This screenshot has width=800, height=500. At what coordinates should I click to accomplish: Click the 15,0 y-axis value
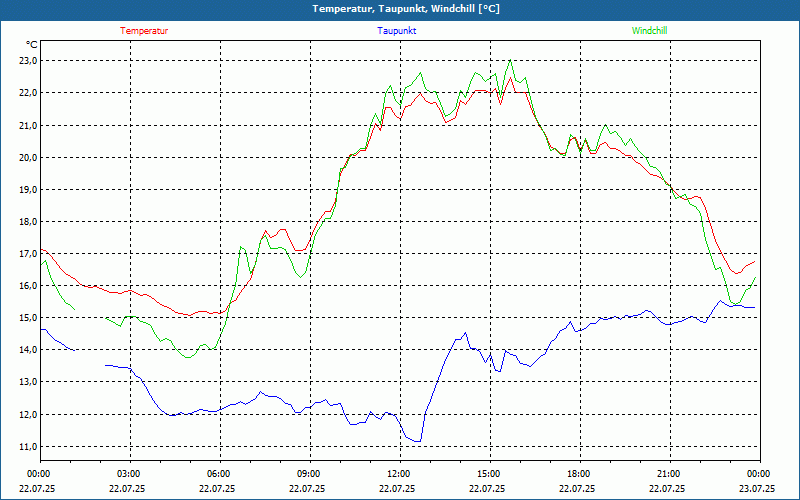point(29,318)
